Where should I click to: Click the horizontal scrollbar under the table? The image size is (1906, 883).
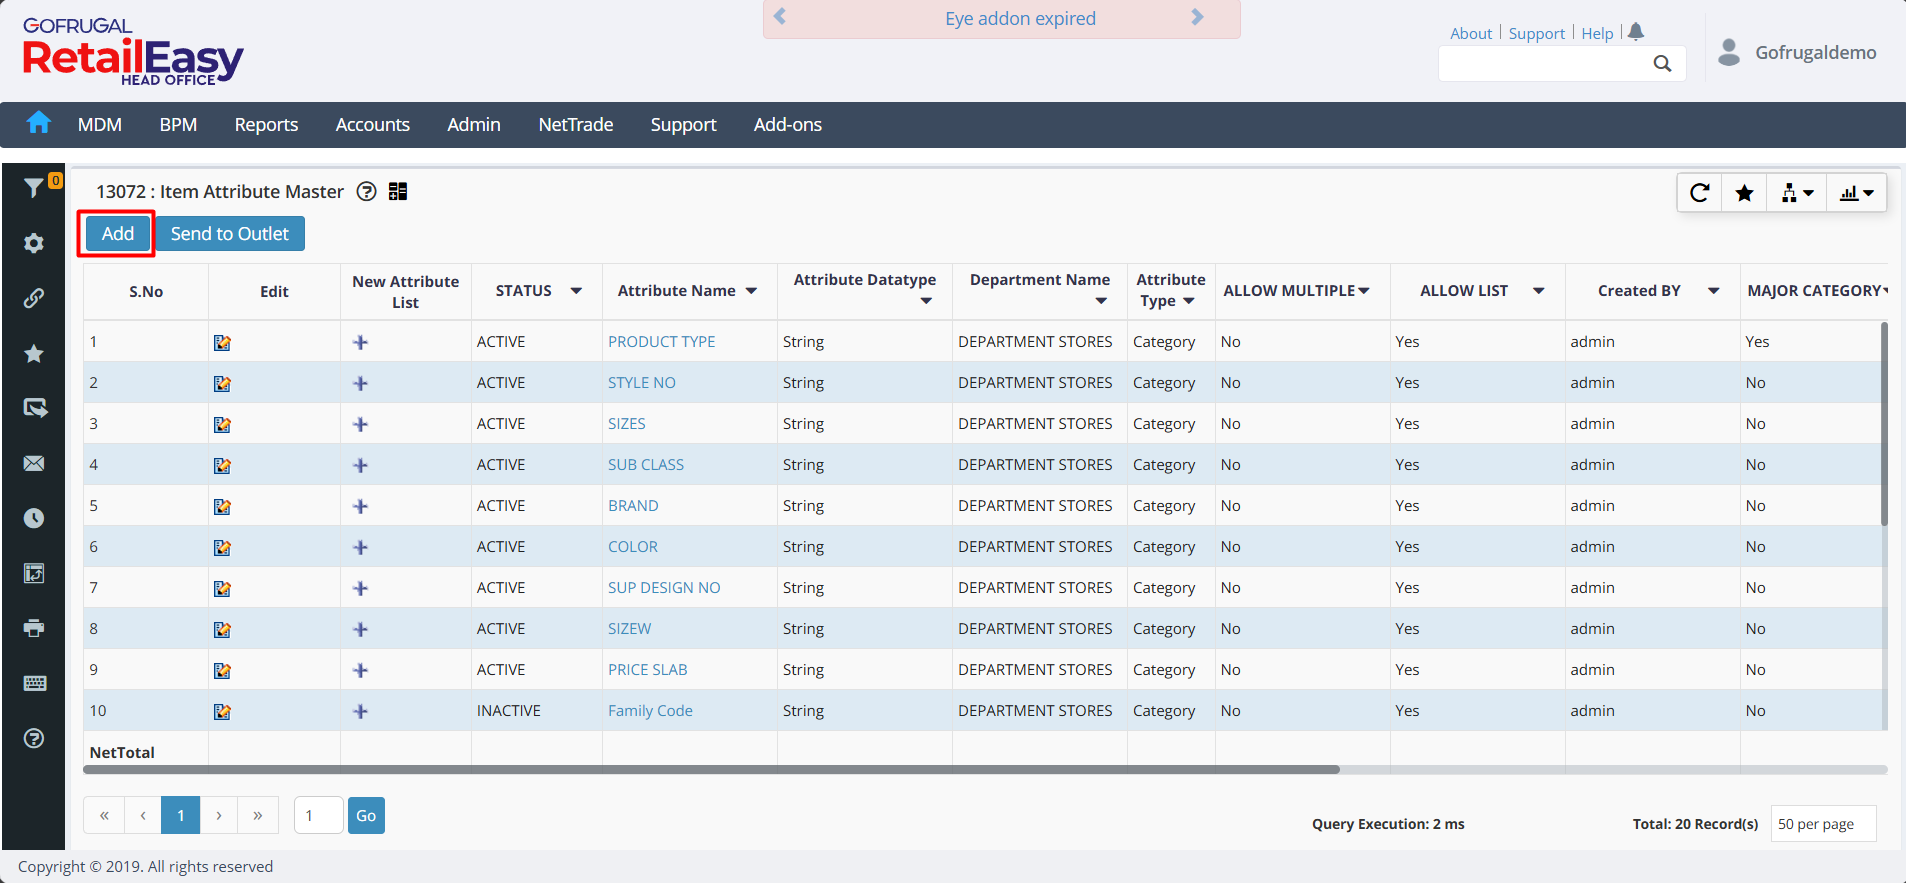pyautogui.click(x=711, y=770)
